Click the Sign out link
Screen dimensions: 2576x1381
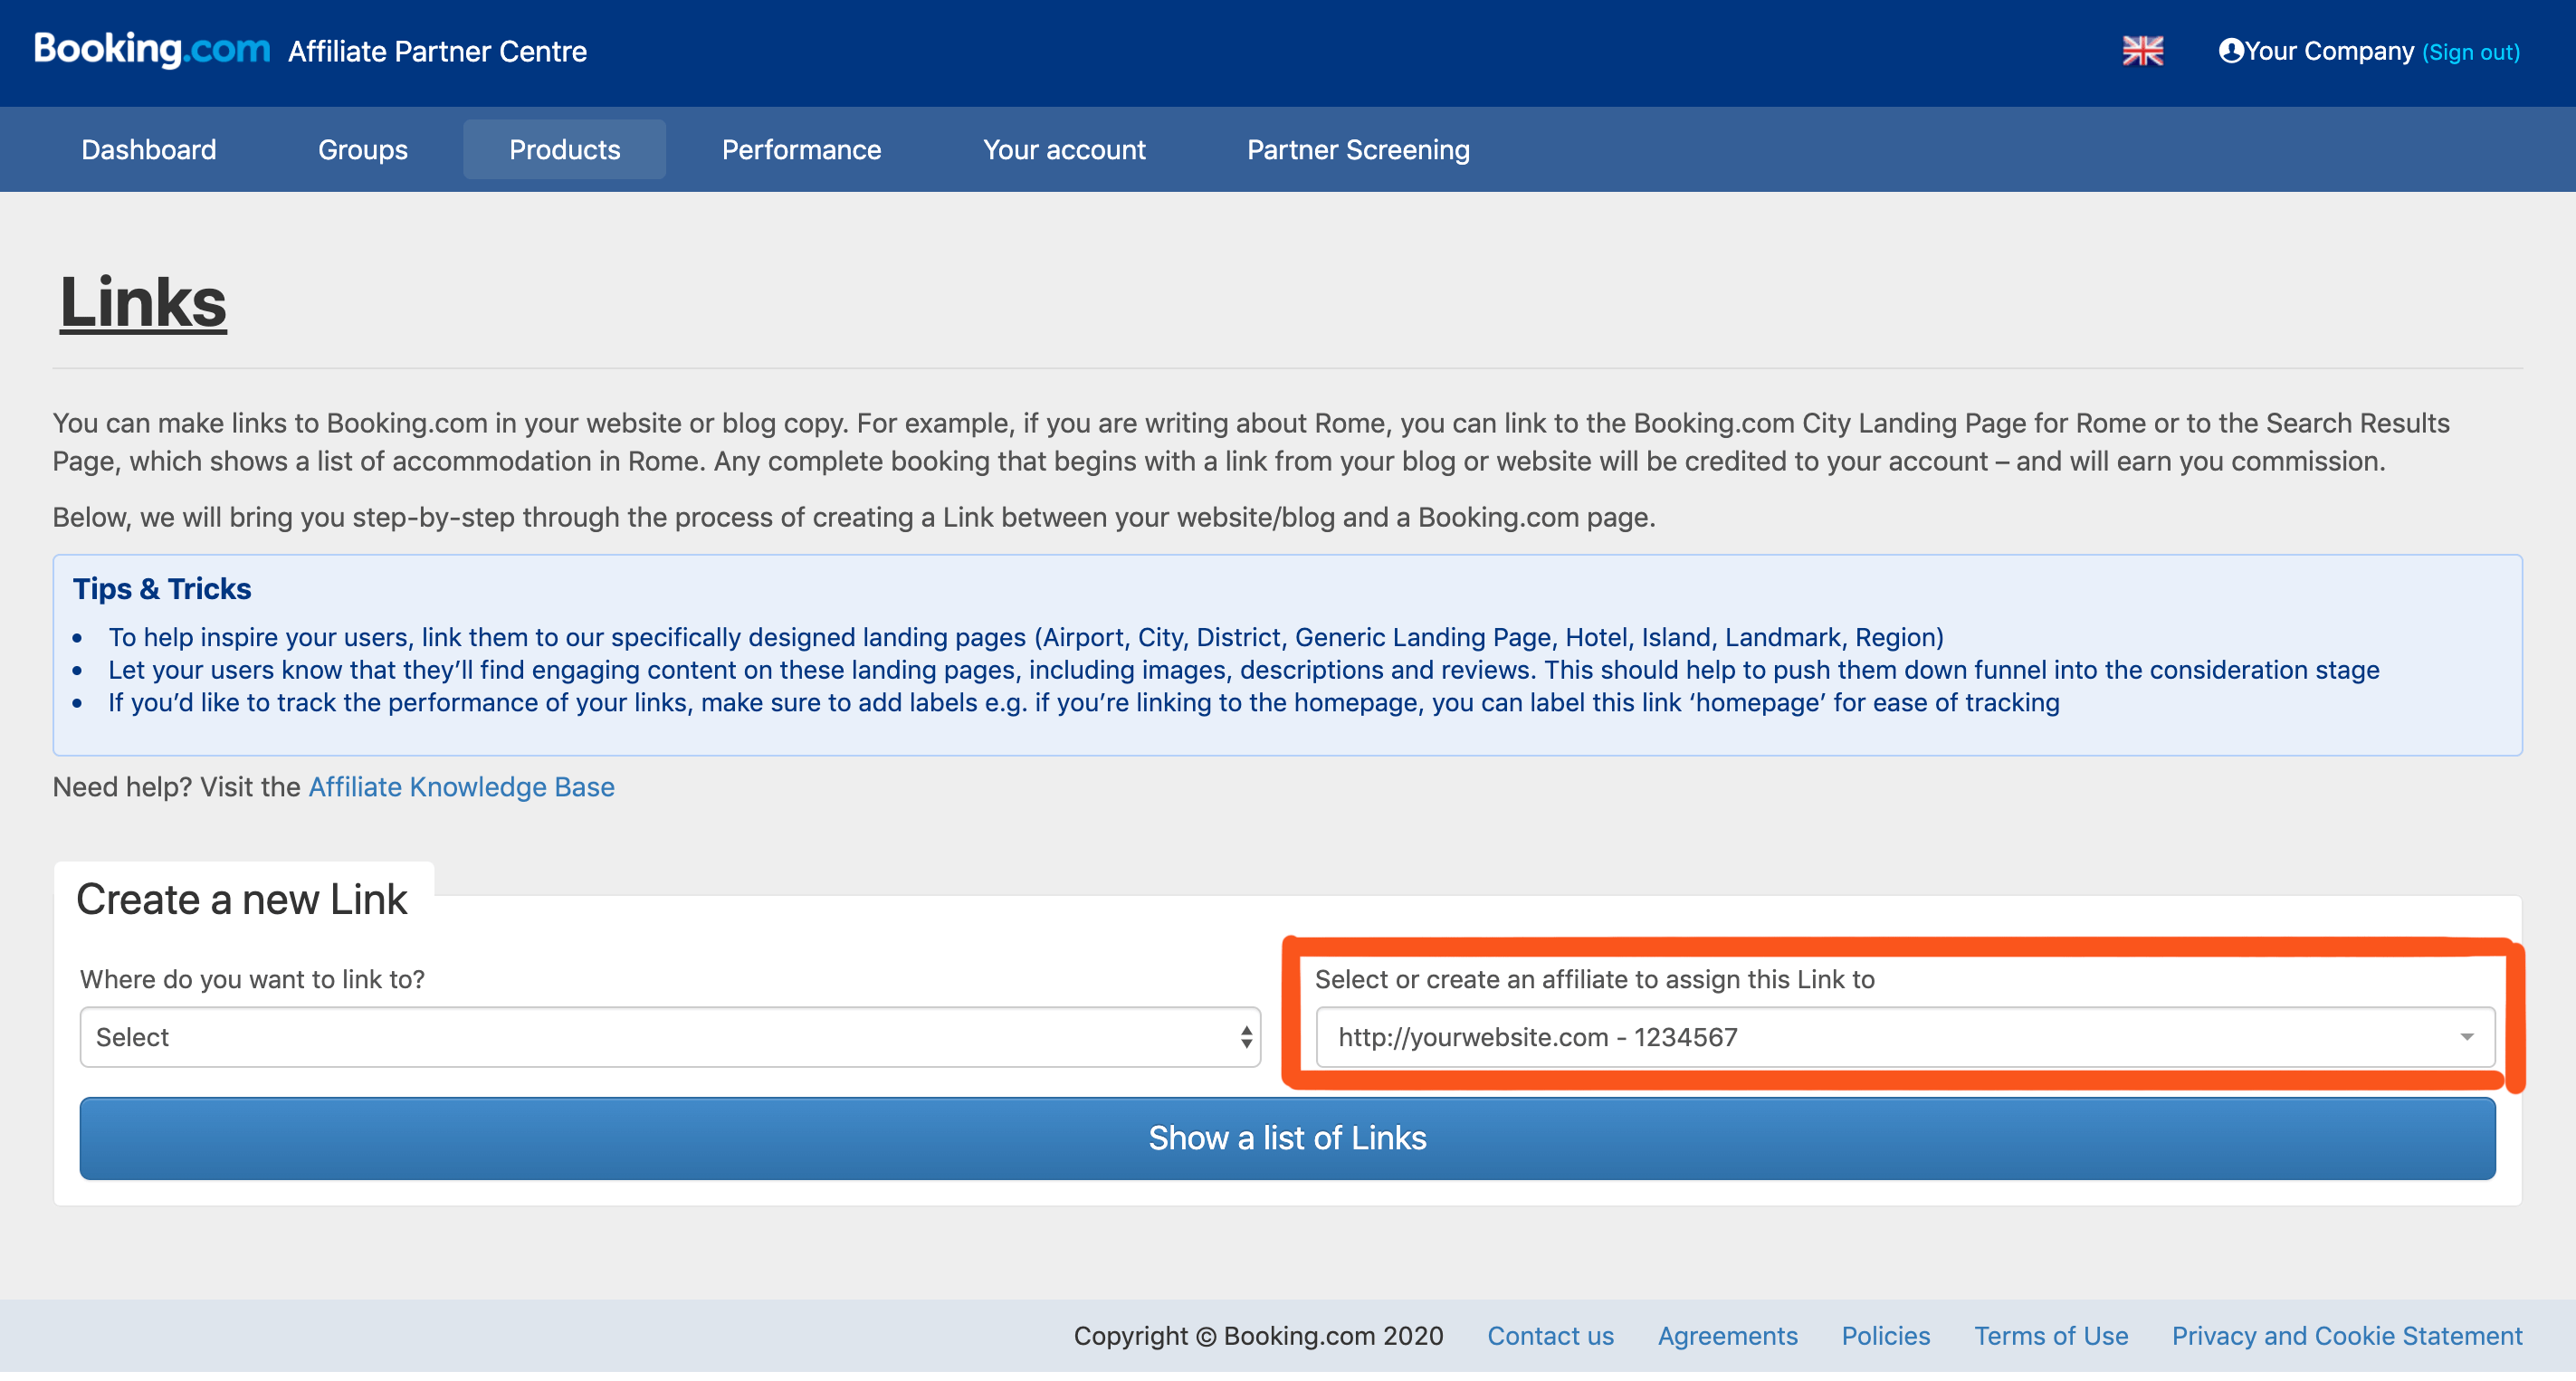[2470, 52]
